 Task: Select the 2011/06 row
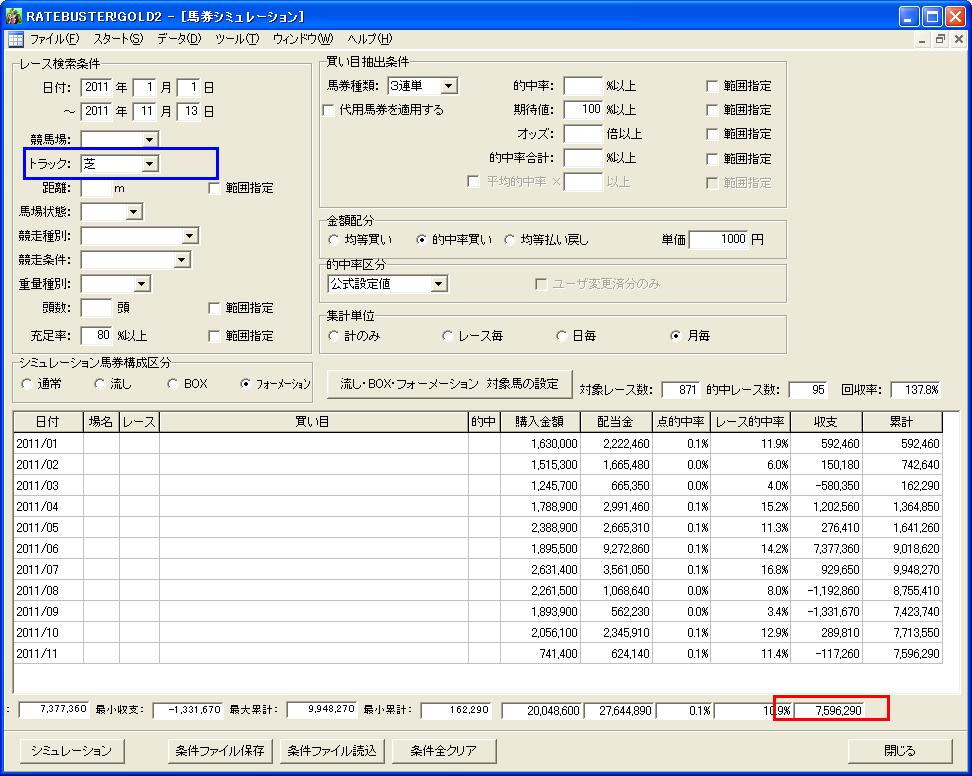coord(477,549)
